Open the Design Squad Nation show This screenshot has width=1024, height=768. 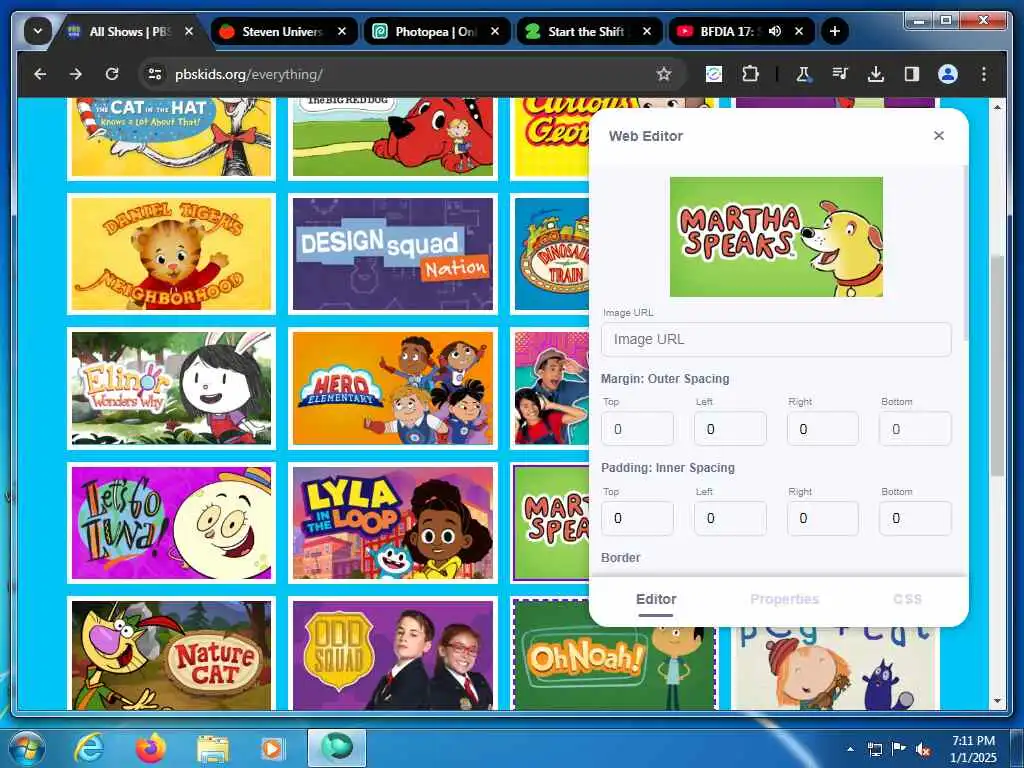[x=392, y=254]
